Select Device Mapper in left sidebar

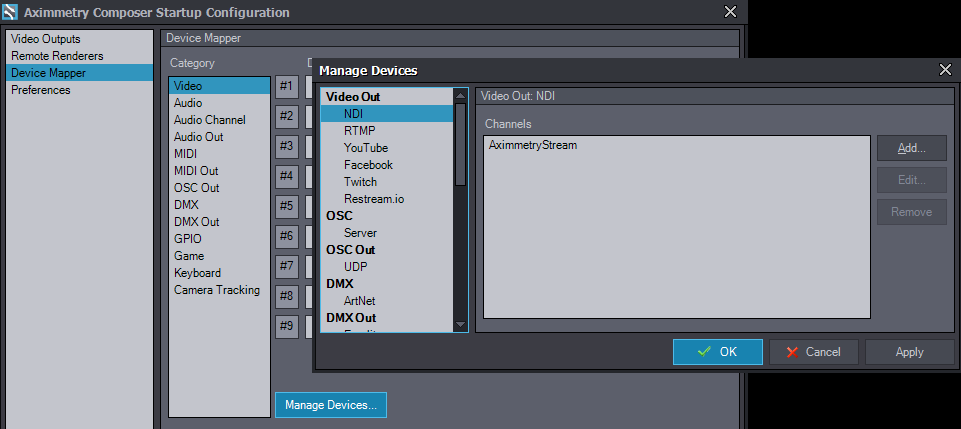coord(80,73)
